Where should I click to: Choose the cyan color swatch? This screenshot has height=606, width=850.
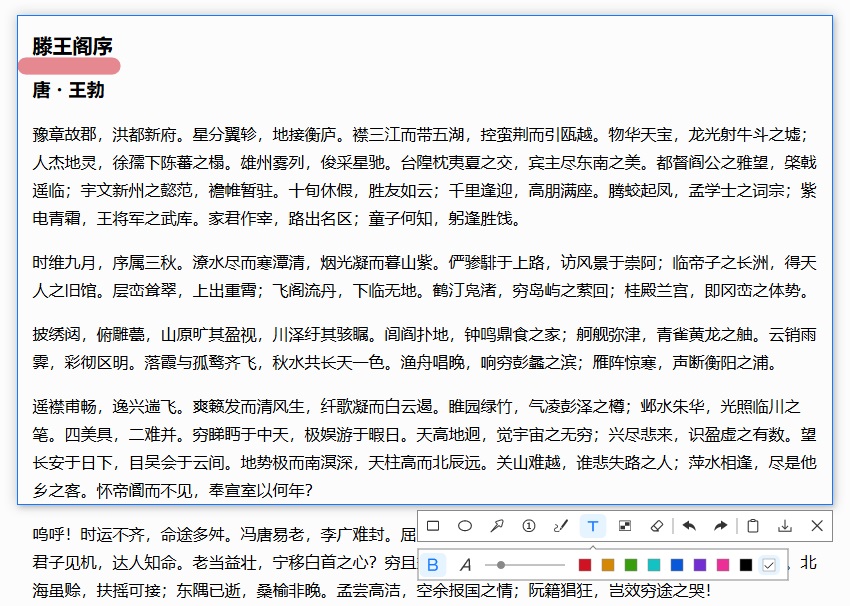tap(654, 565)
